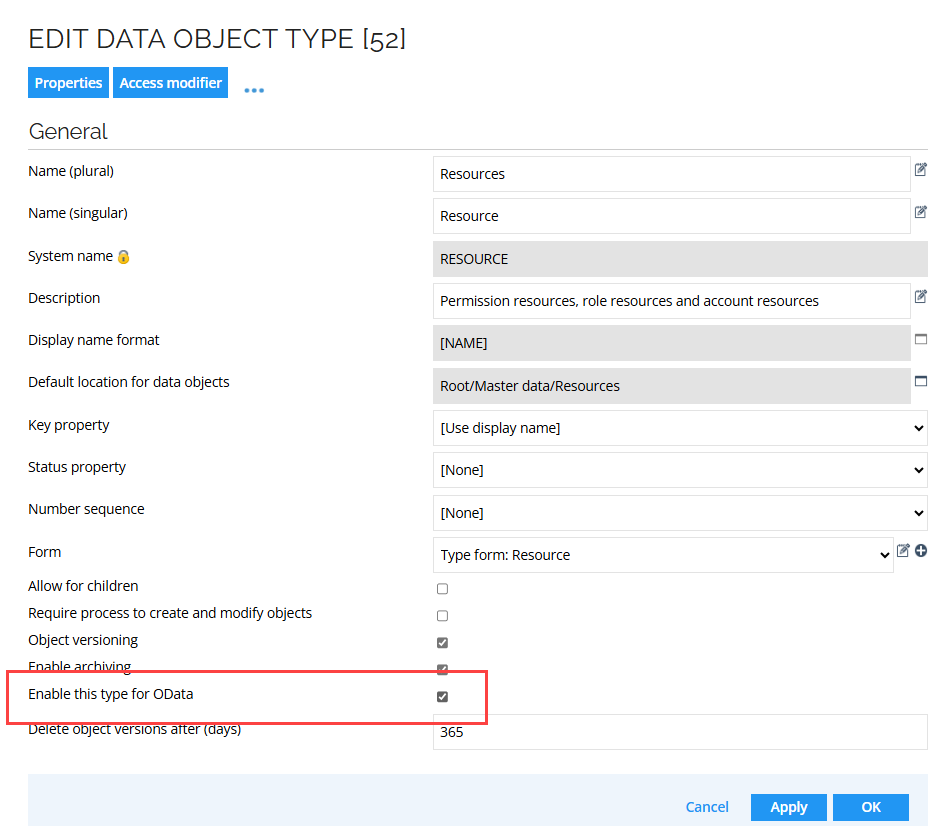Click the edit icon beside Name (plural)
Viewport: 952px width, 826px height.
[x=920, y=170]
